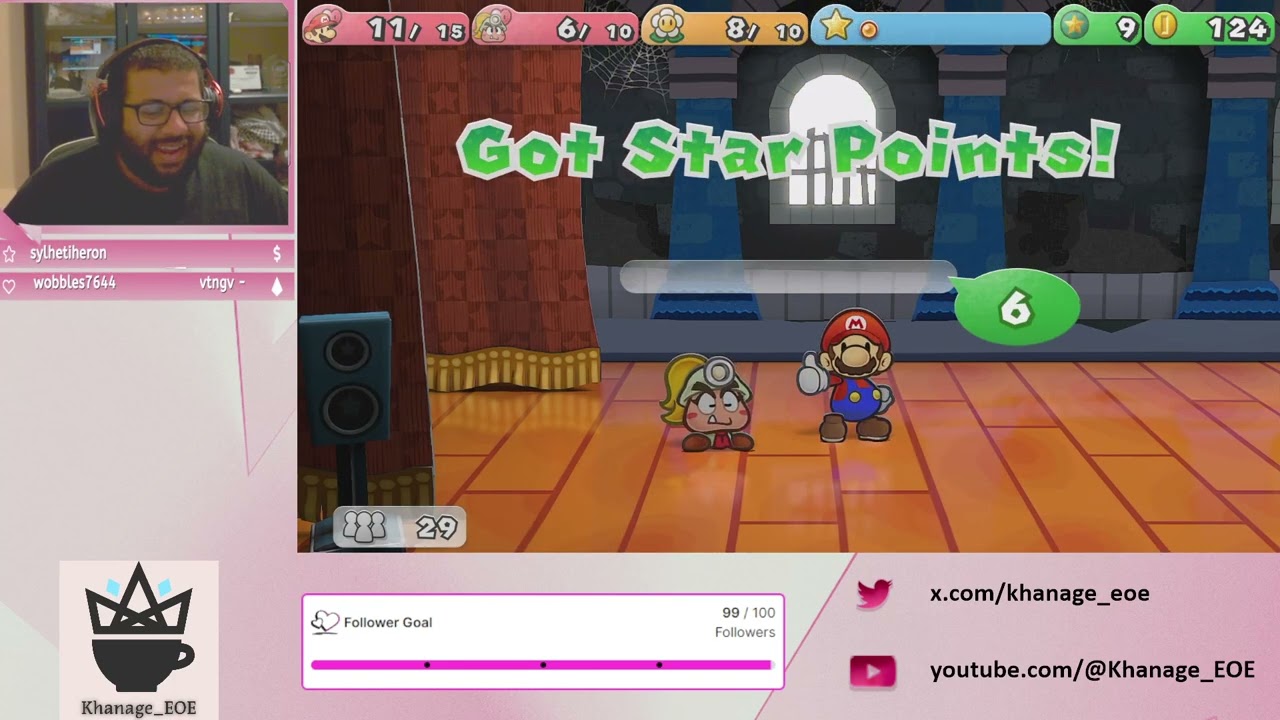The height and width of the screenshot is (720, 1280).
Task: Click the 'Got Star Points!' banner
Action: point(787,151)
